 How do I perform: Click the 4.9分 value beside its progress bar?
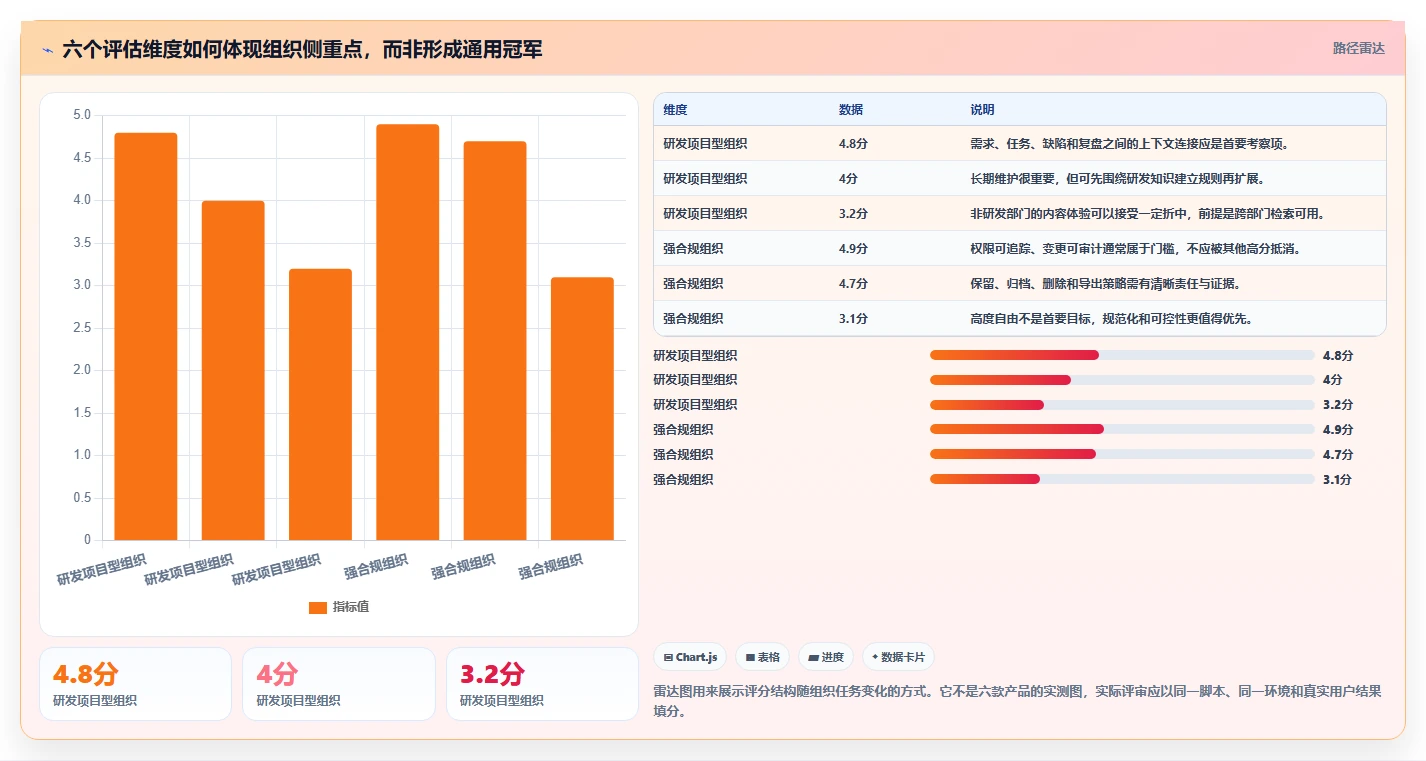(1338, 430)
